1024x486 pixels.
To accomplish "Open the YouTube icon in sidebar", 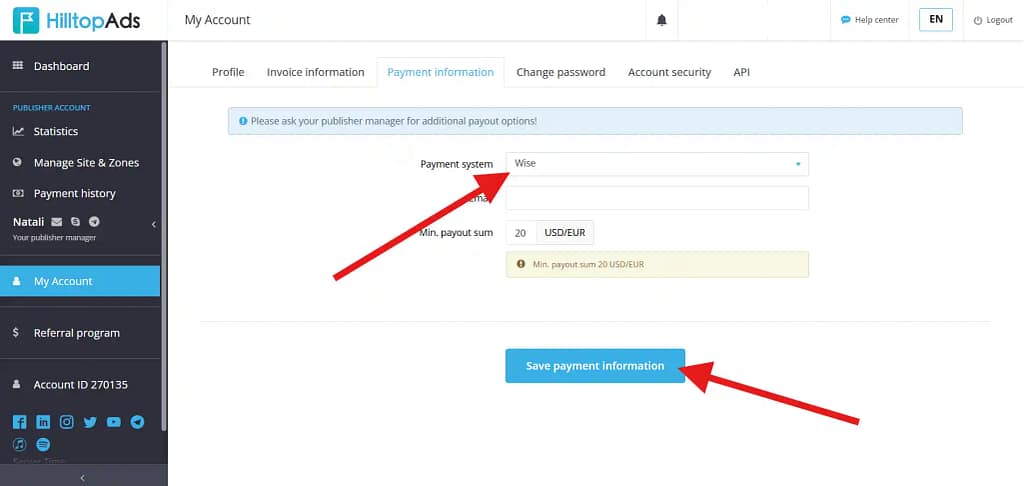I will tap(114, 422).
